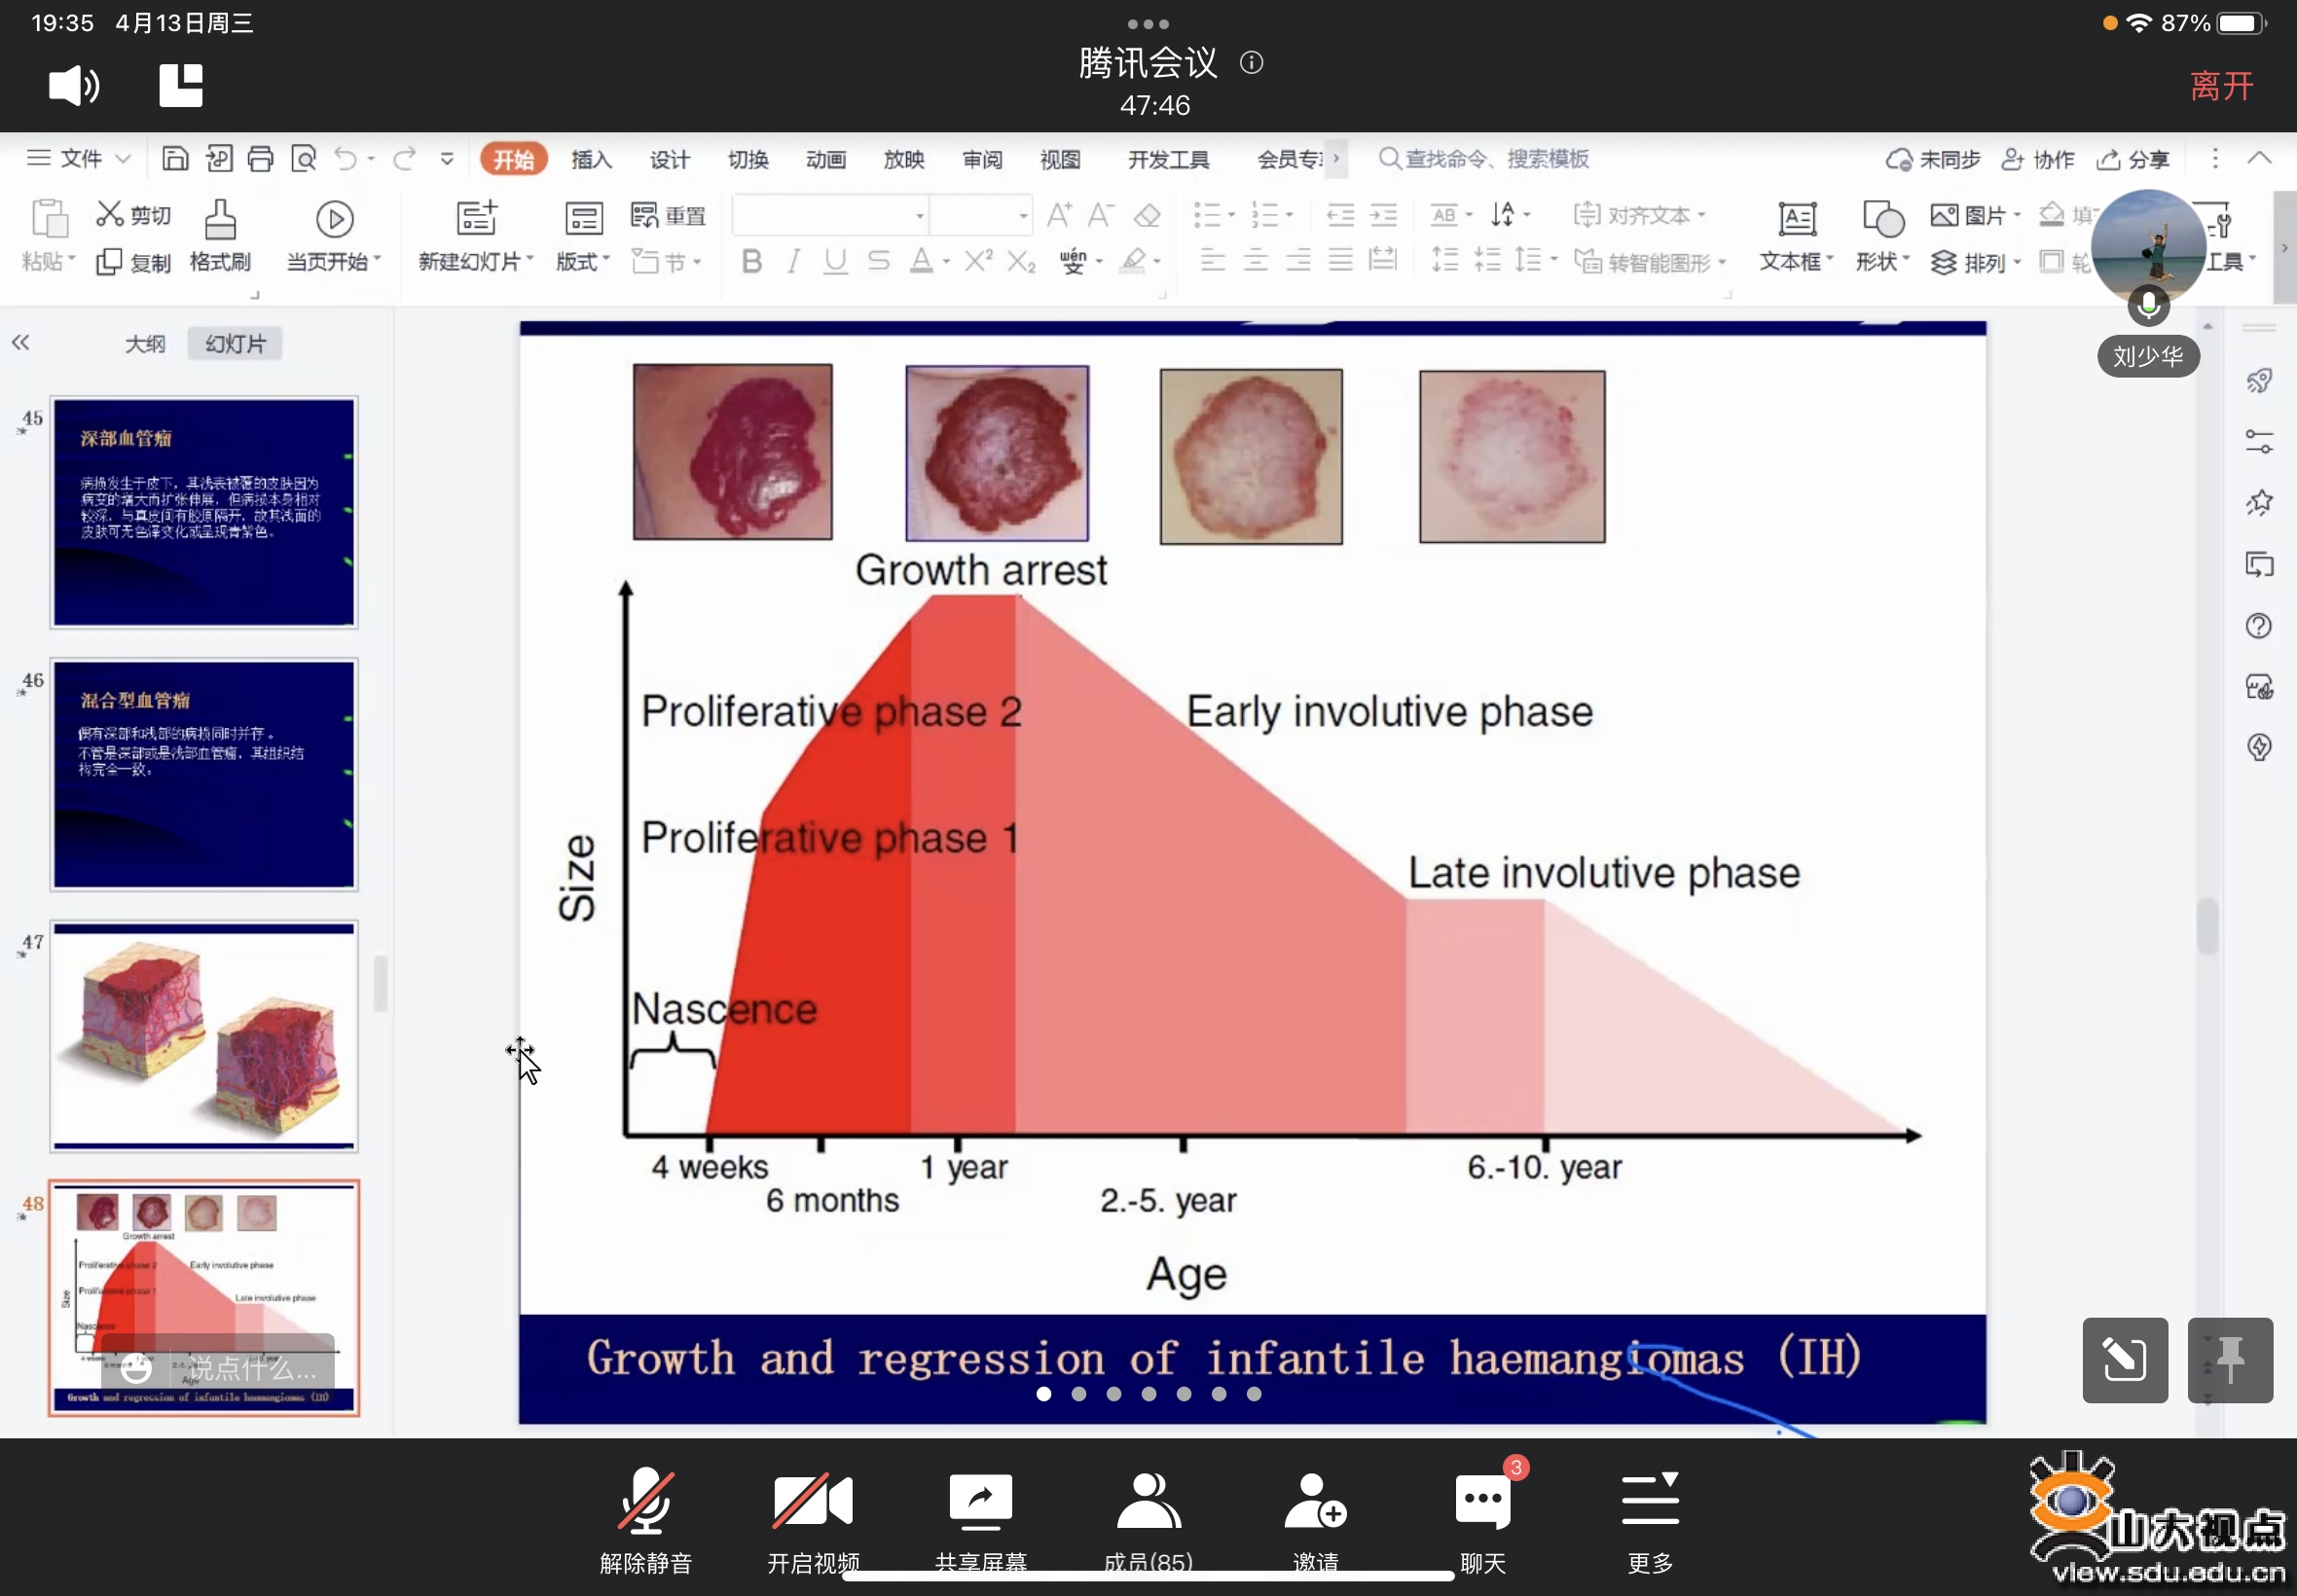Click the invite (邀请) icon
This screenshot has width=2297, height=1596.
1315,1501
